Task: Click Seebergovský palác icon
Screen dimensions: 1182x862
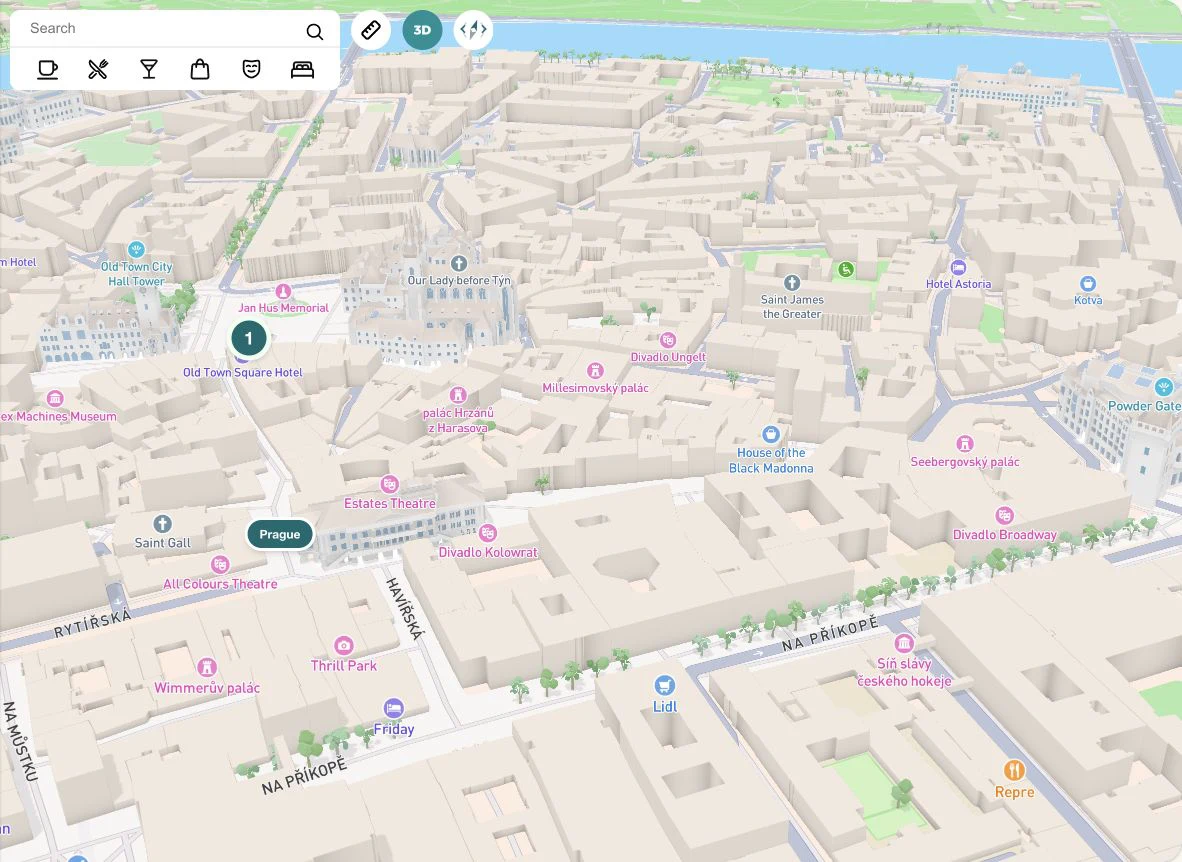Action: point(964,443)
